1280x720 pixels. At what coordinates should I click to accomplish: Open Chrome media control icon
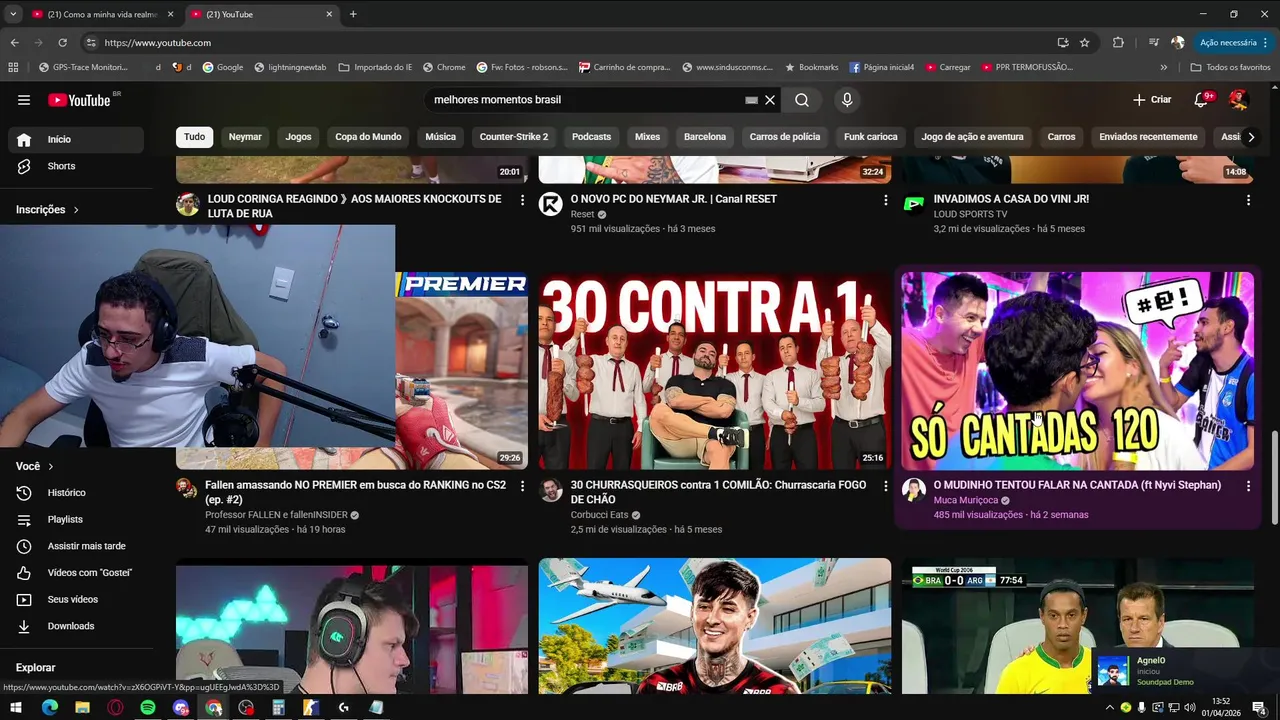coord(1153,43)
